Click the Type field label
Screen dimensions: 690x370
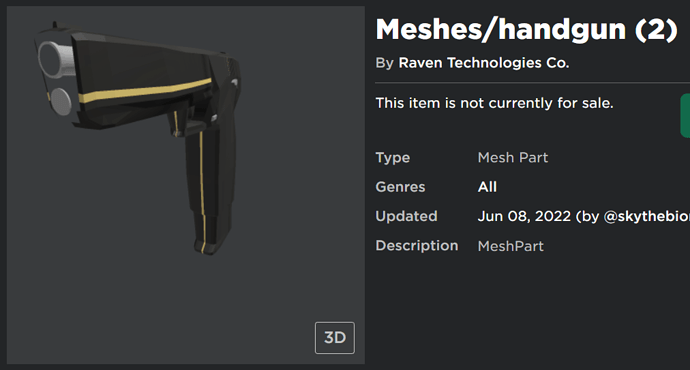pyautogui.click(x=393, y=158)
